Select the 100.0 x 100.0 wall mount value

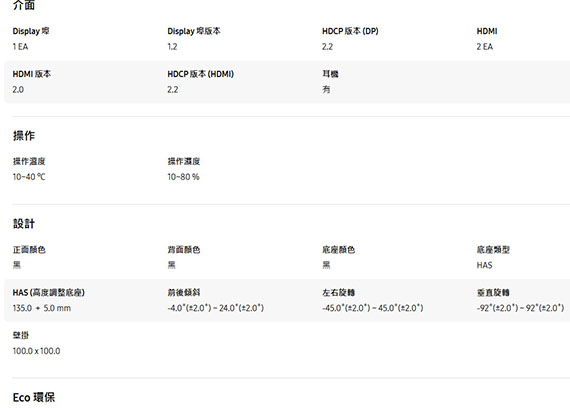pyautogui.click(x=36, y=351)
